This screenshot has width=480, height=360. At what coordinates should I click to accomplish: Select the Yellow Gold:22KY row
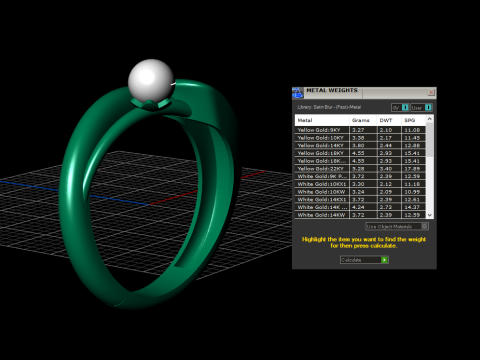click(x=360, y=169)
